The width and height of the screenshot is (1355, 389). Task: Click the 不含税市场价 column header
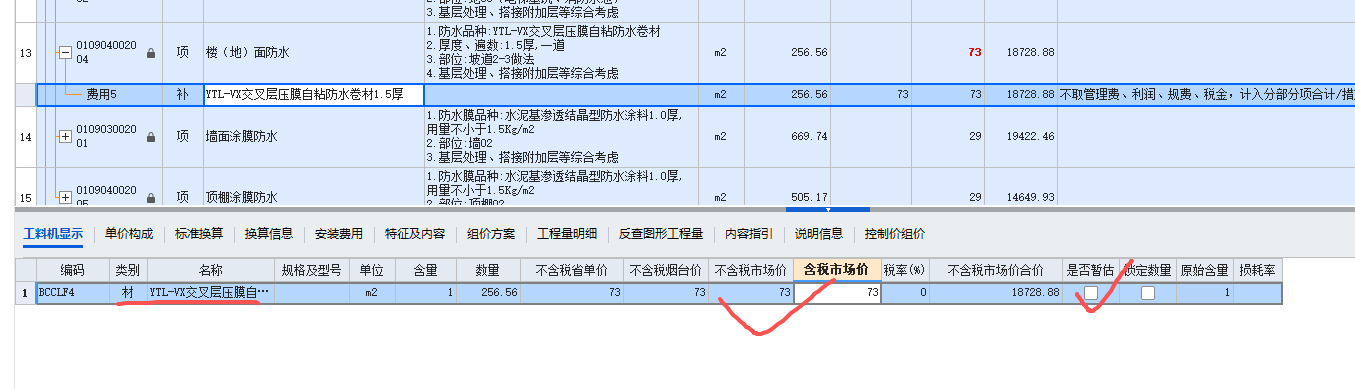tap(751, 270)
